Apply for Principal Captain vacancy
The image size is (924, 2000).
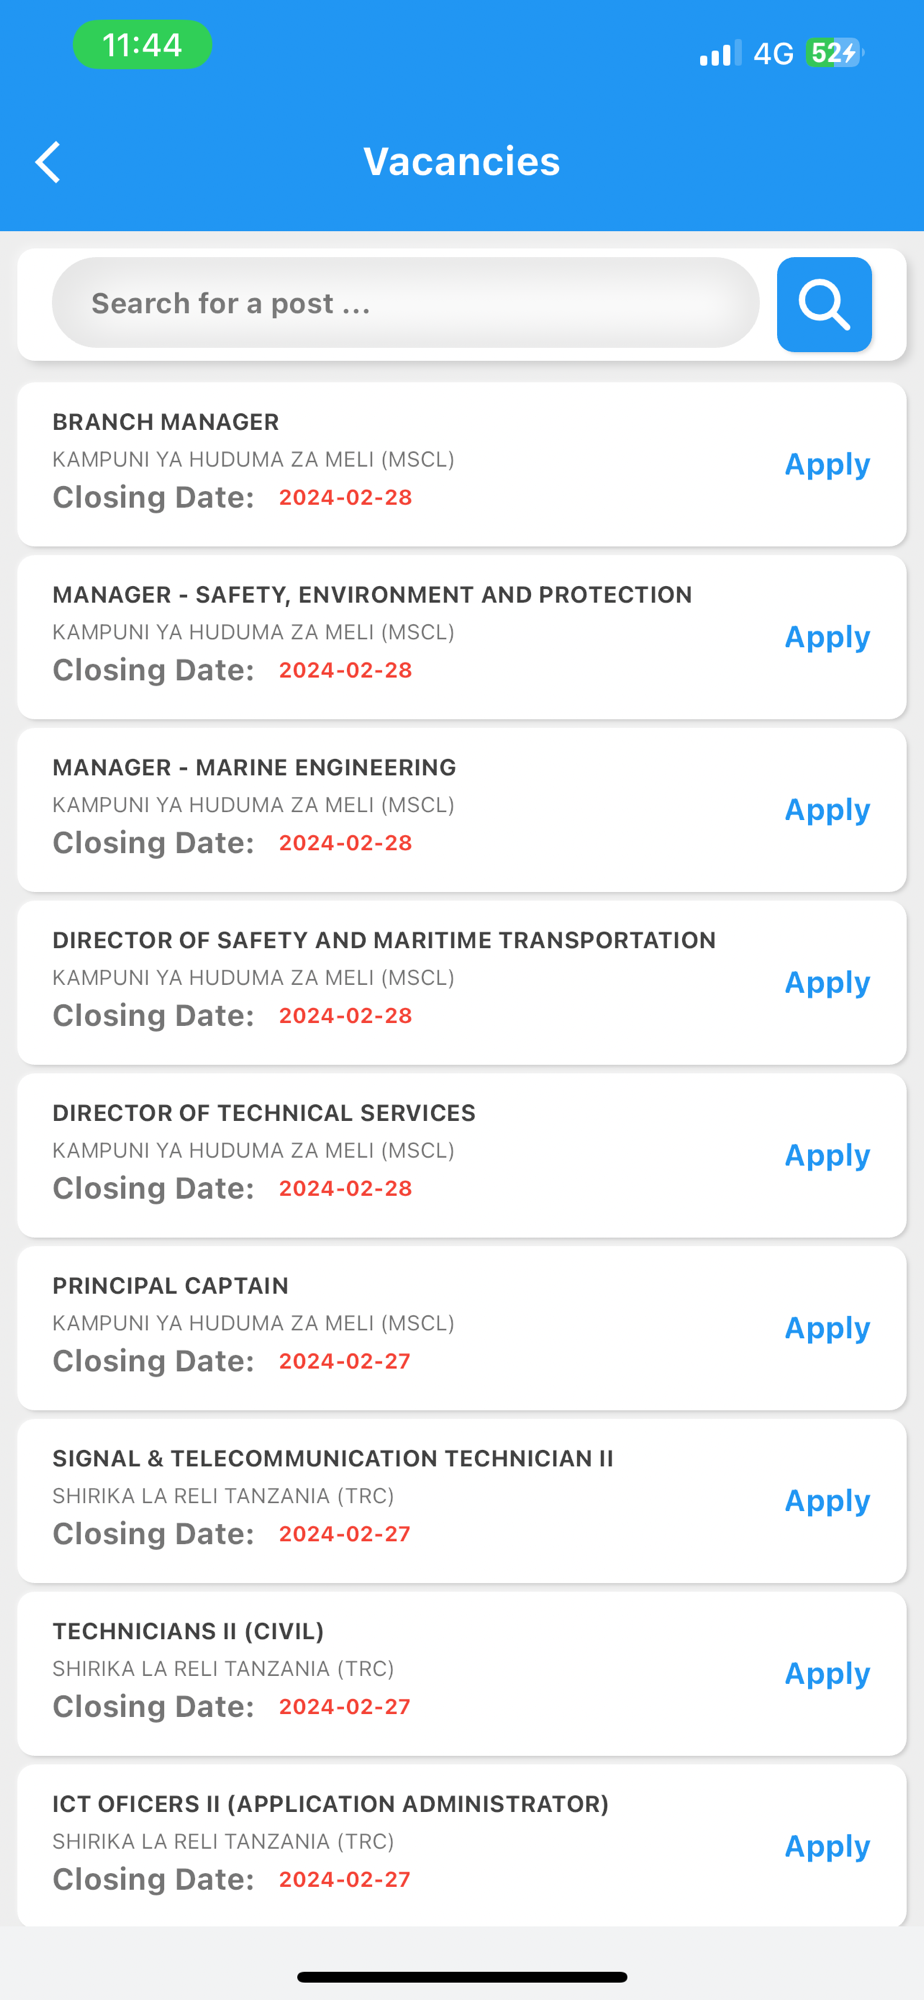[x=827, y=1329]
